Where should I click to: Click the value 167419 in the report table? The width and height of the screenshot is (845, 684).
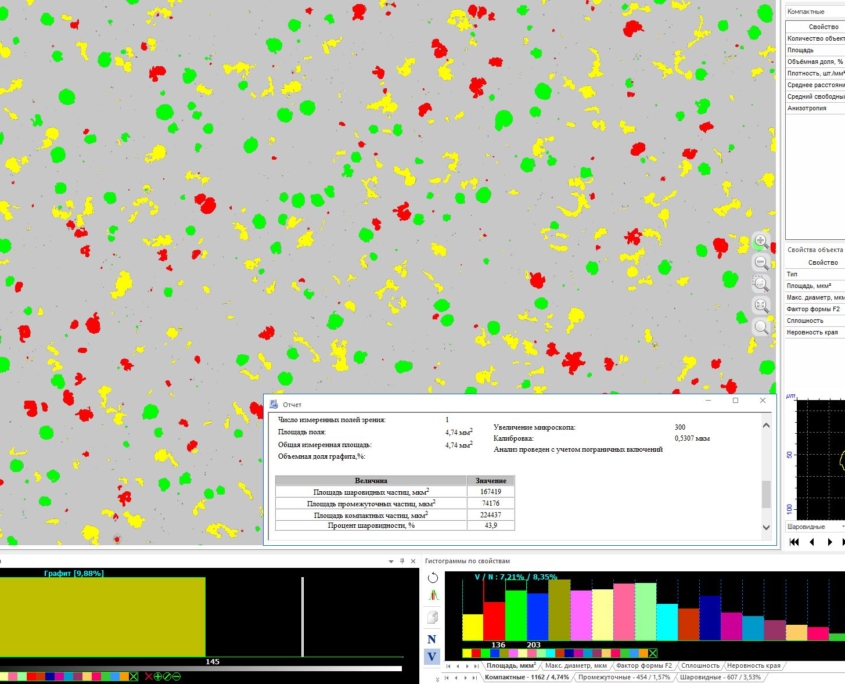point(490,492)
